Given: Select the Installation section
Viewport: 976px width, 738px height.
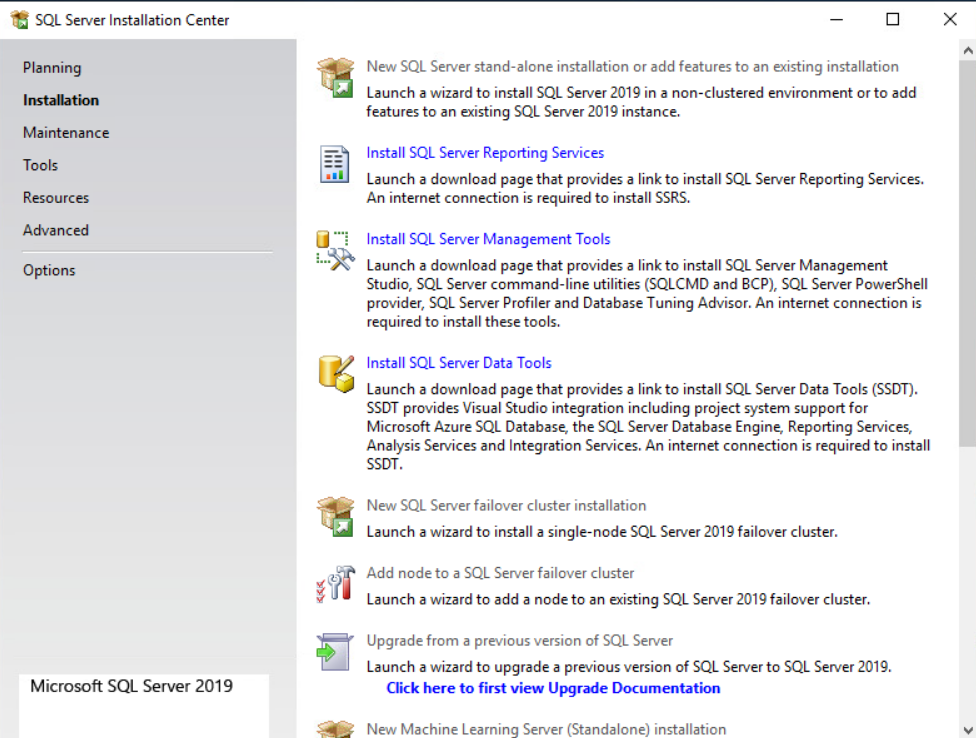Looking at the screenshot, I should point(61,100).
